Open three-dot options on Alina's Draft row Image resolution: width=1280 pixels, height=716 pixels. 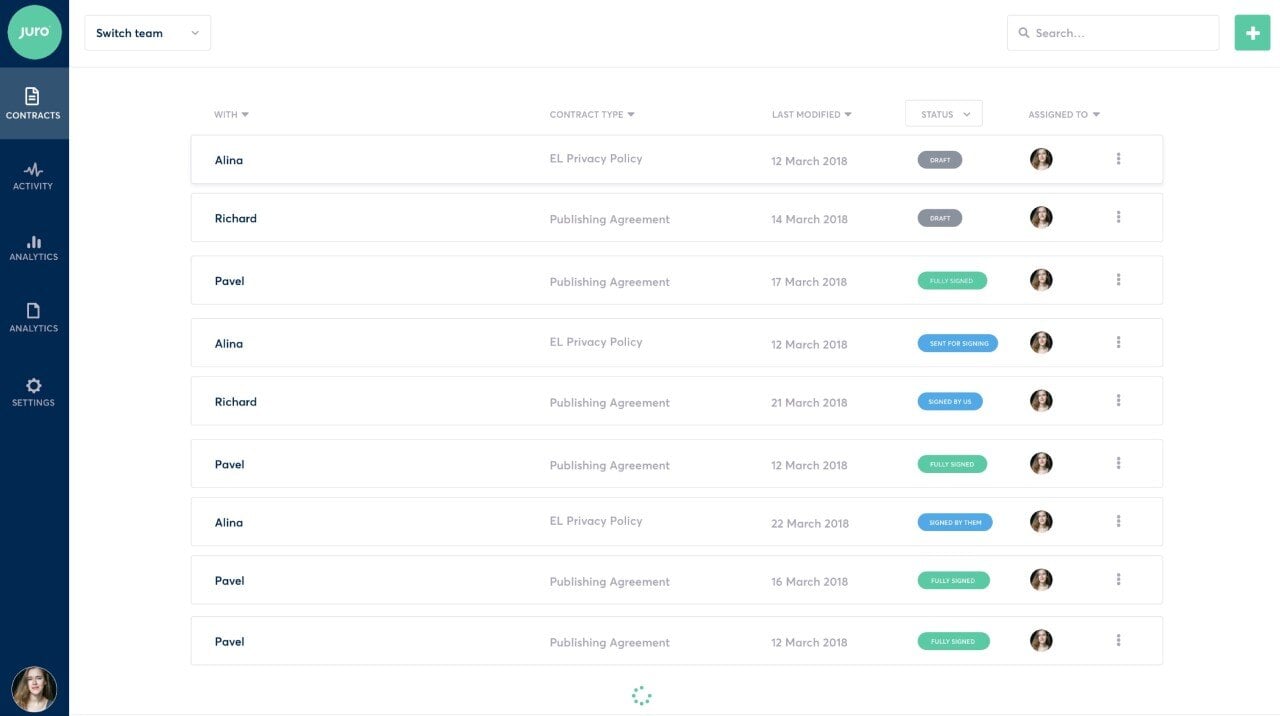(1118, 158)
